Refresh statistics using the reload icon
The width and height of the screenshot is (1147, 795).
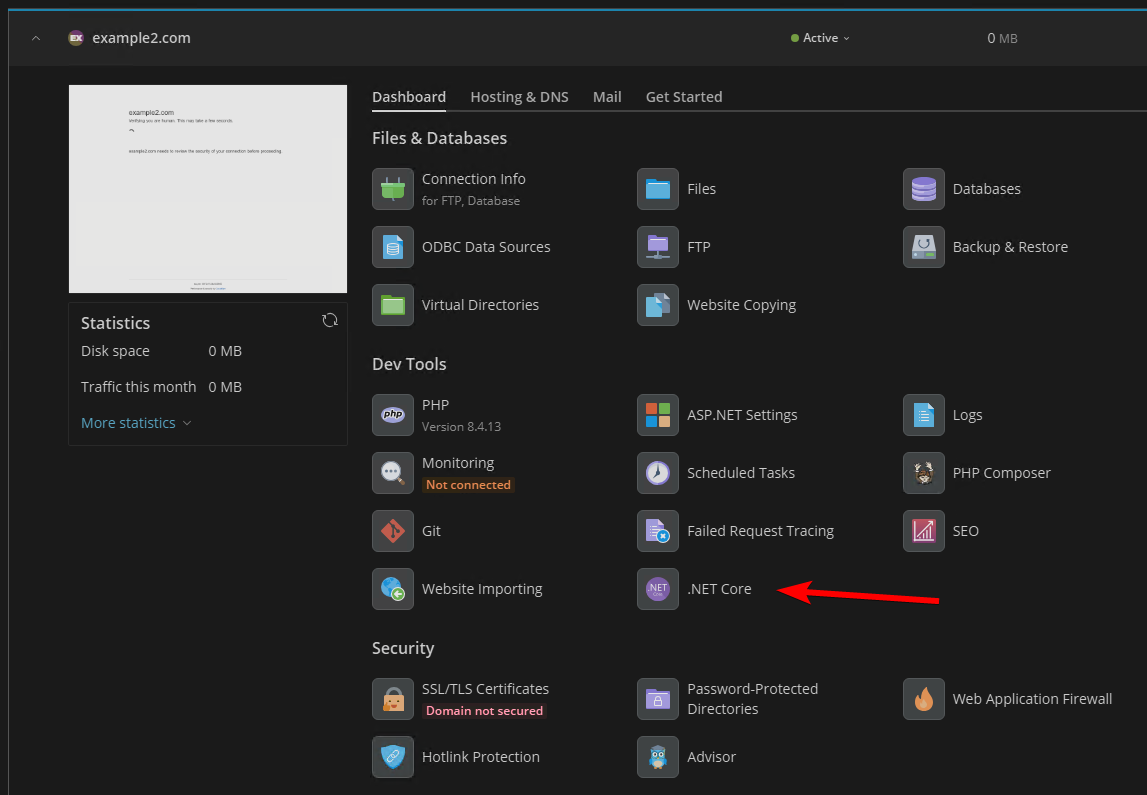[x=329, y=320]
